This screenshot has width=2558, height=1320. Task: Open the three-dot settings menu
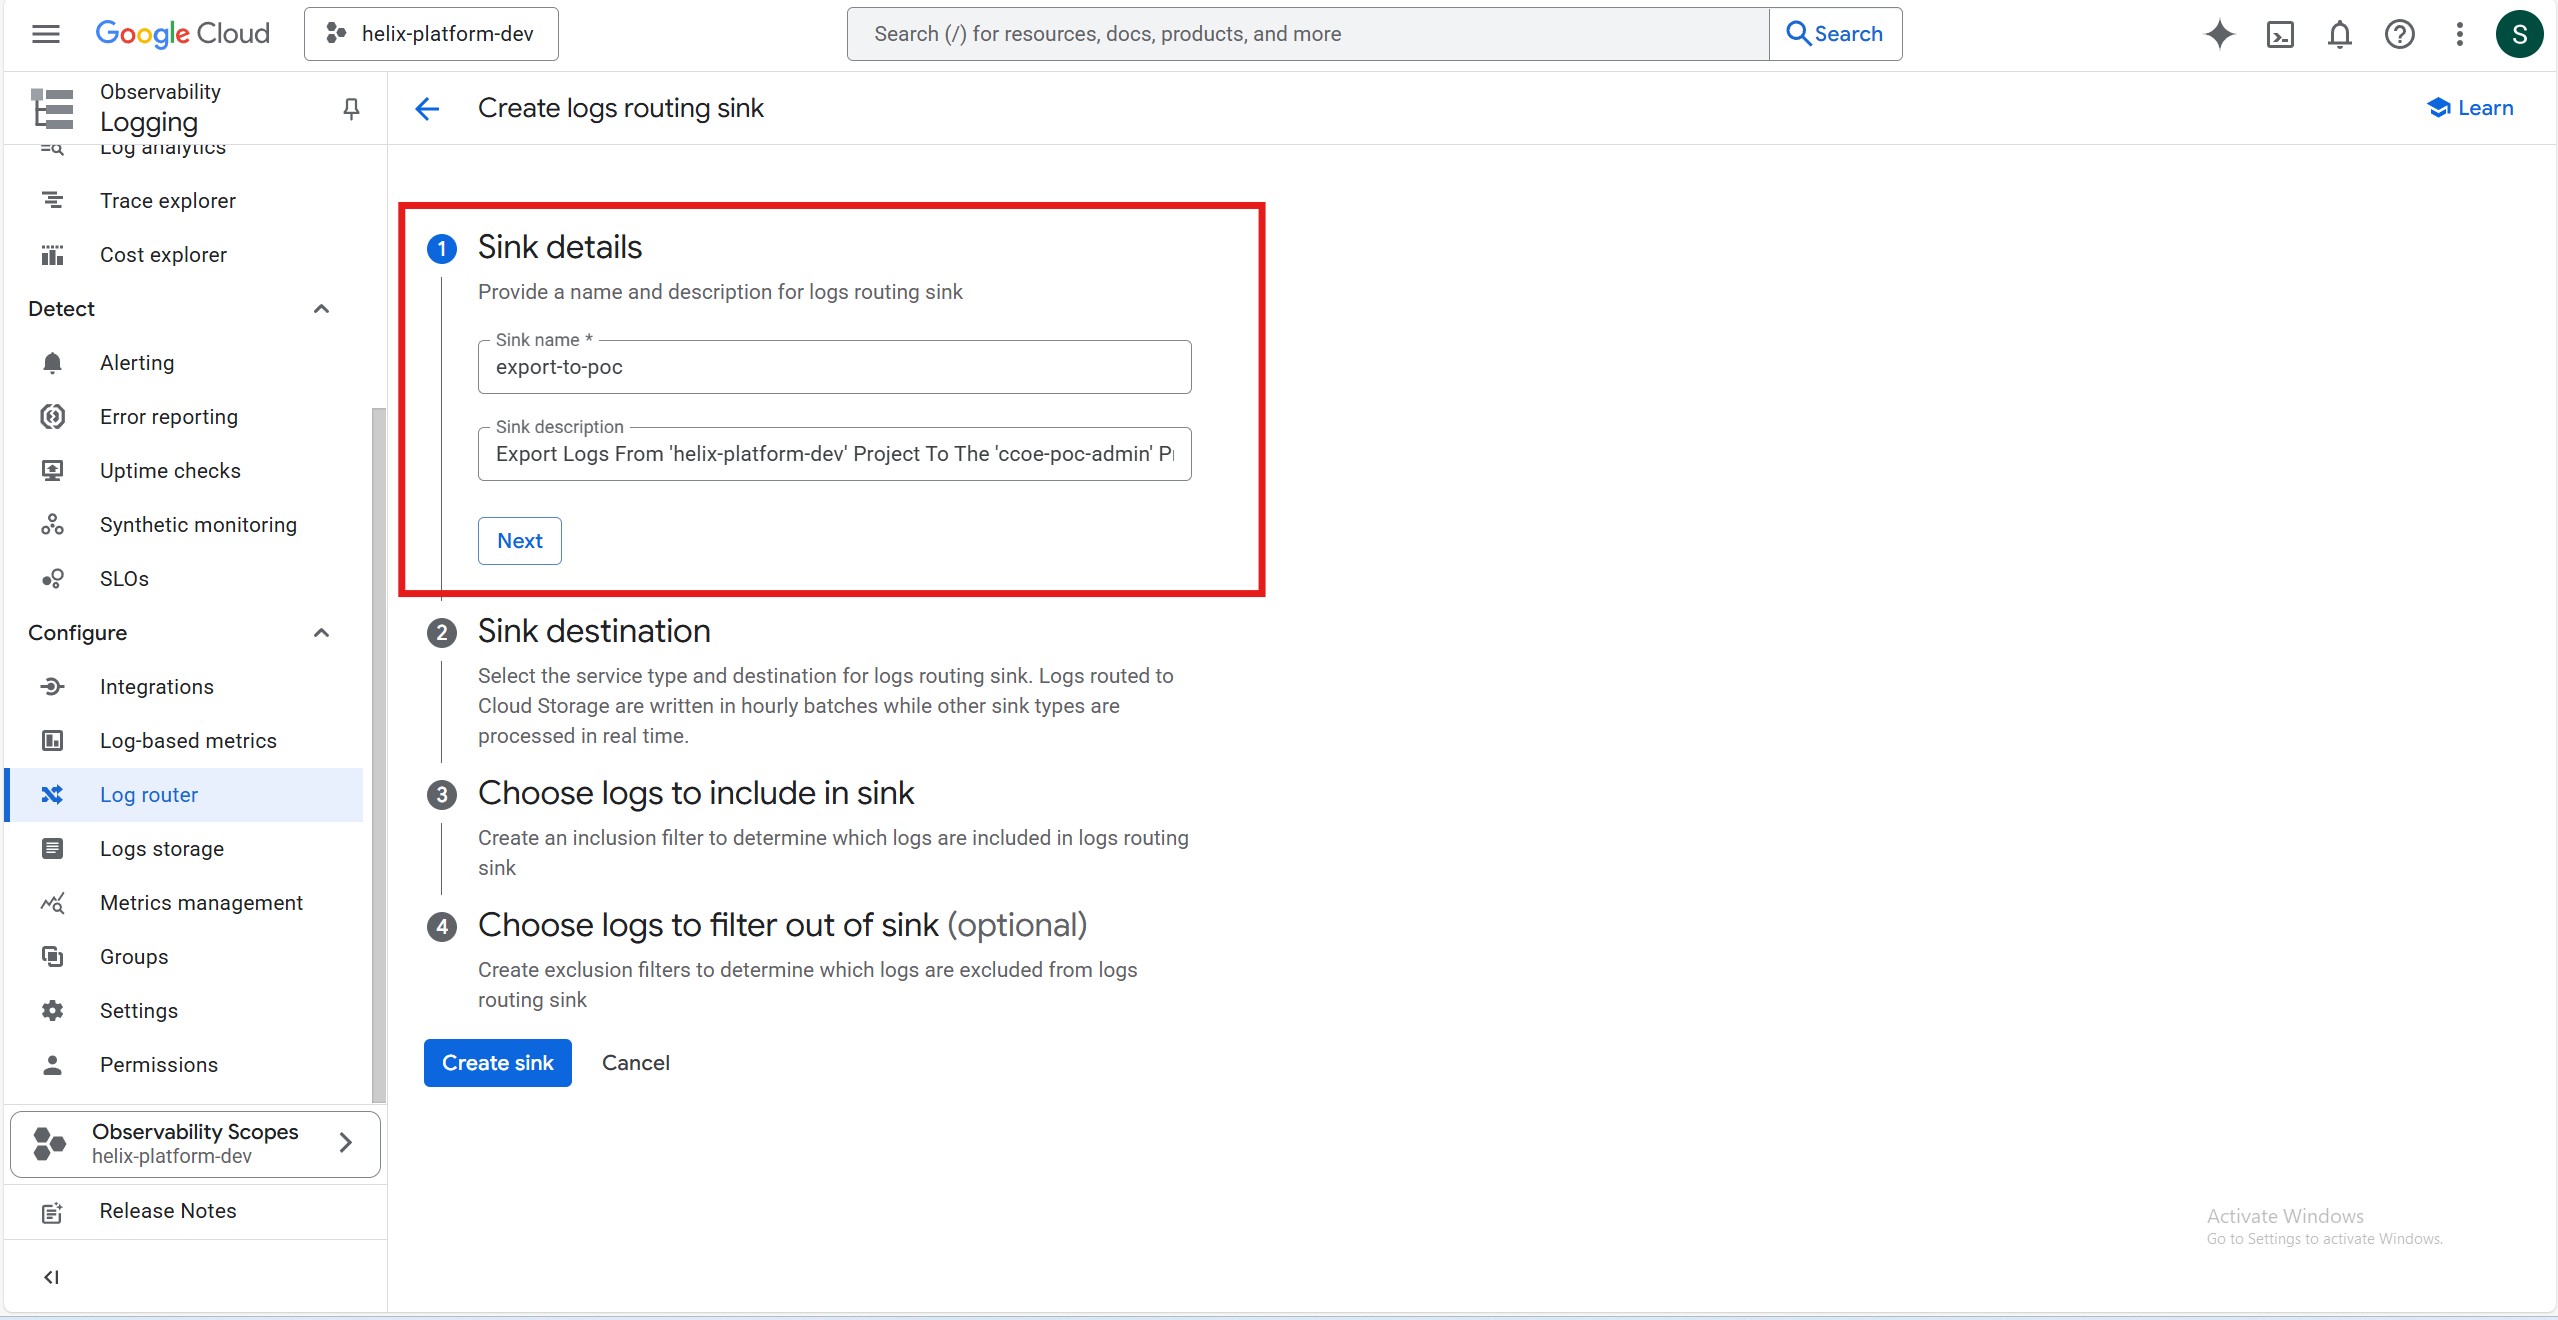[2459, 35]
